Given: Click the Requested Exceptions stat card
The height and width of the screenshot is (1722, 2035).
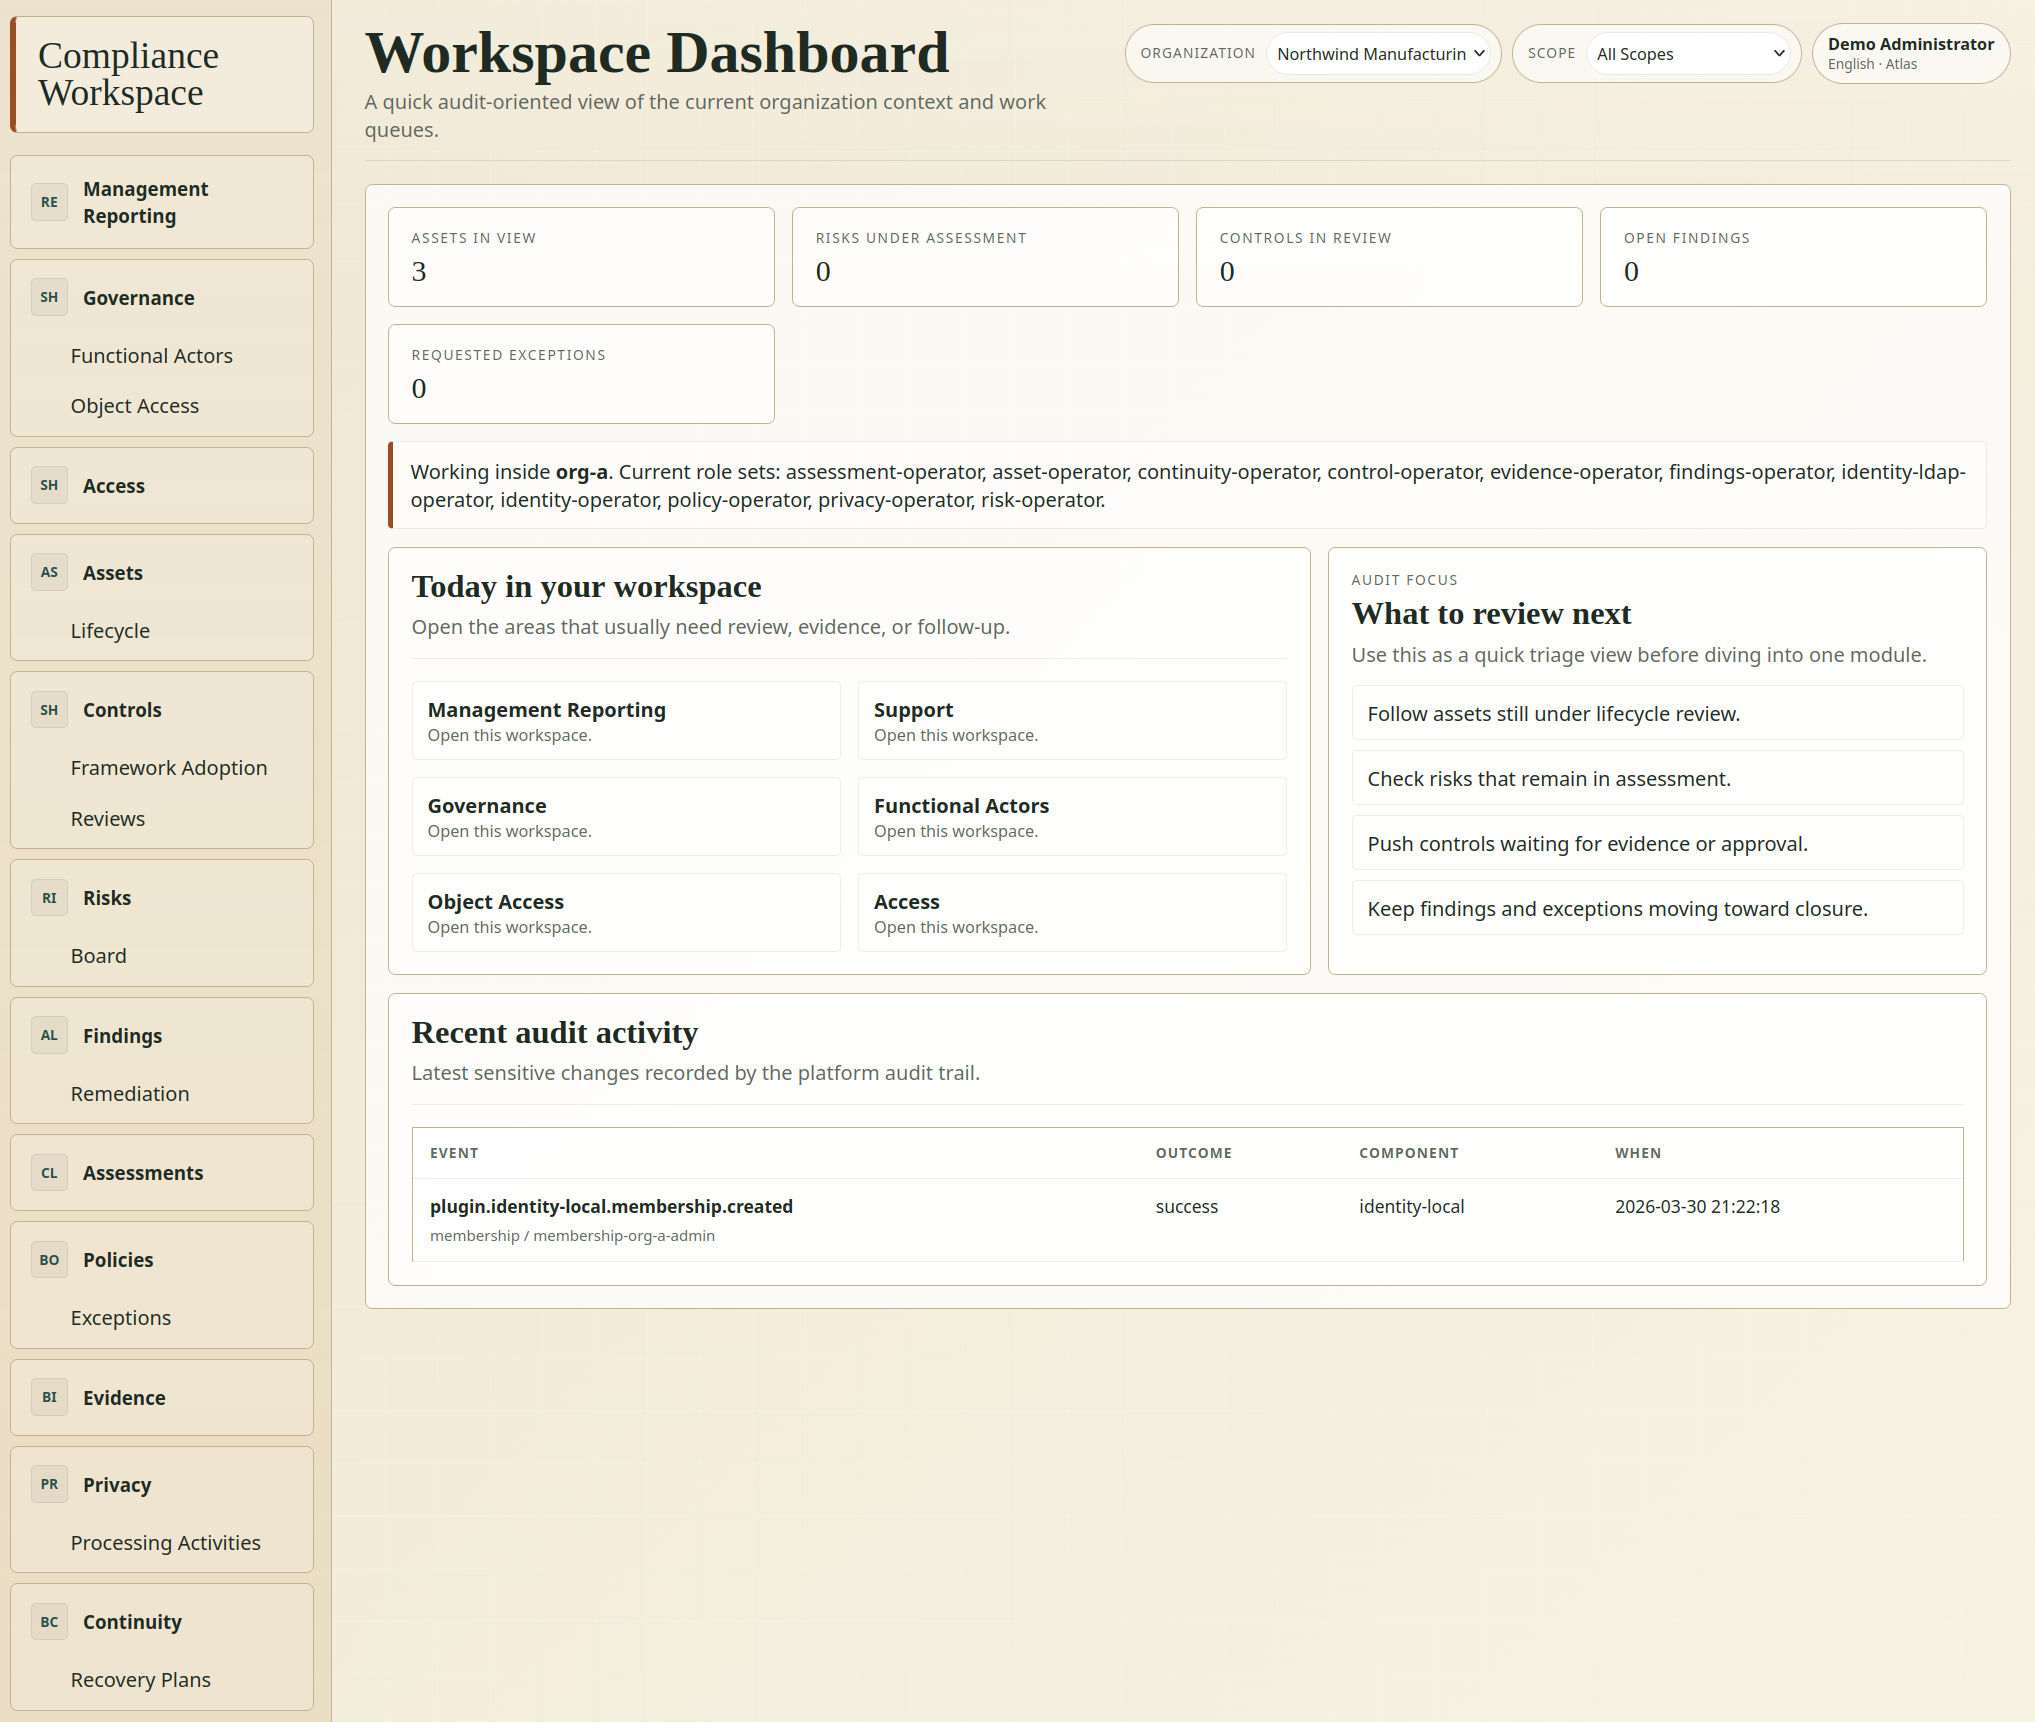Looking at the screenshot, I should pyautogui.click(x=581, y=374).
